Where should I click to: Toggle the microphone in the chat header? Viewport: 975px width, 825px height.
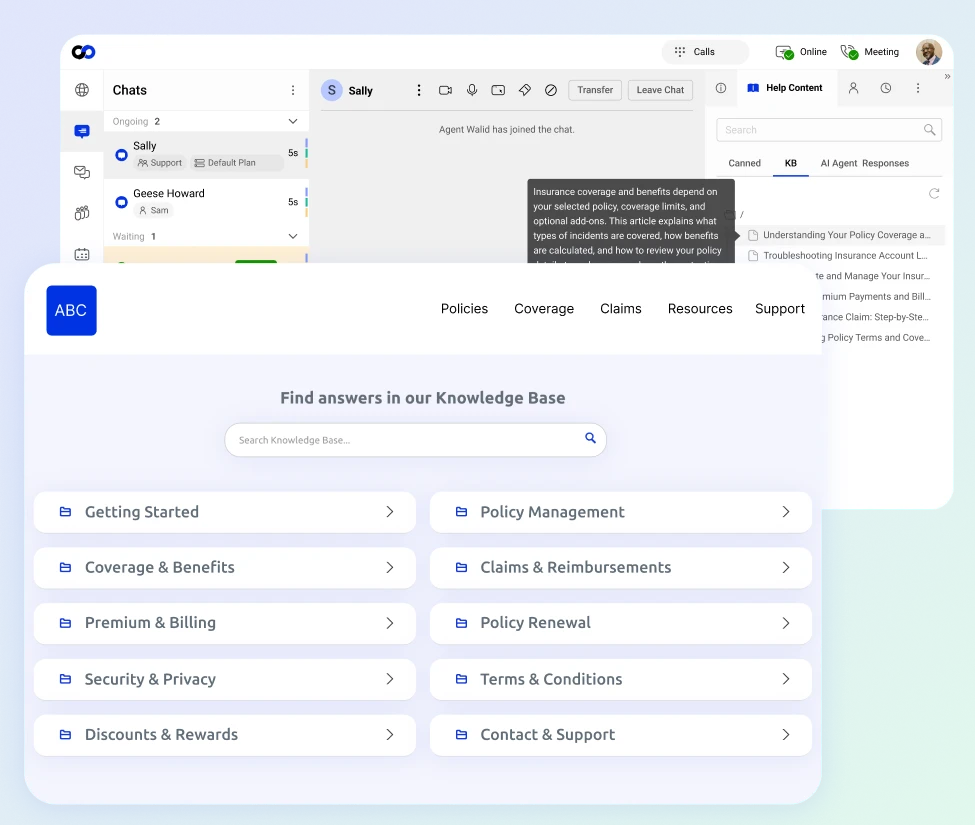(471, 90)
